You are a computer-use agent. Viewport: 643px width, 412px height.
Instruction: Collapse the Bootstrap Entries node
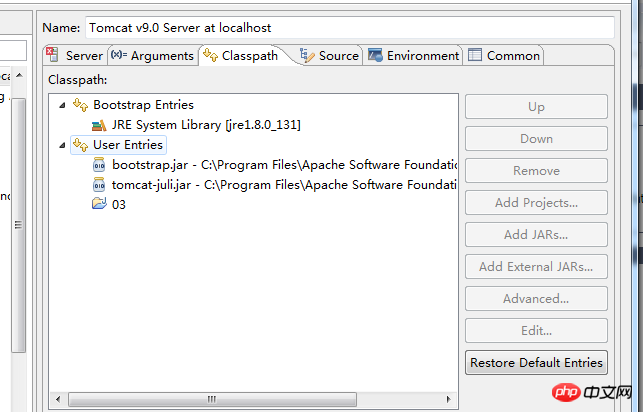(62, 105)
